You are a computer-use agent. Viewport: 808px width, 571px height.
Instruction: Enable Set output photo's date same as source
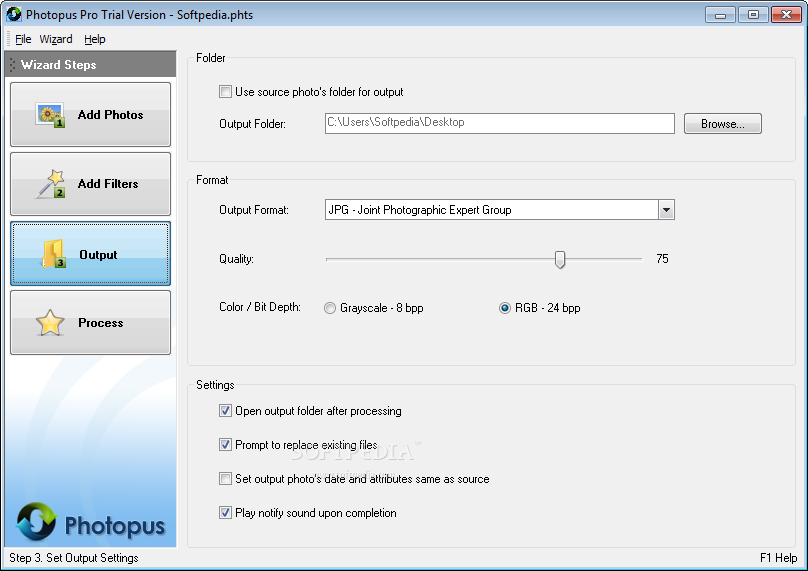(x=225, y=479)
